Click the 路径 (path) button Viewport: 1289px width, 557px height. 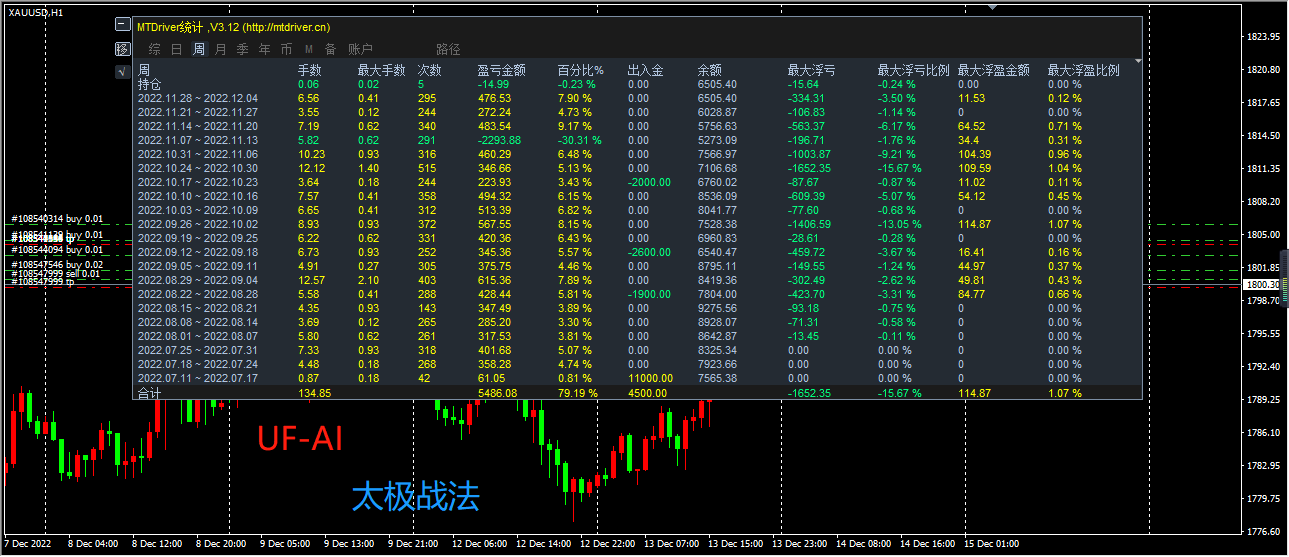pos(448,49)
